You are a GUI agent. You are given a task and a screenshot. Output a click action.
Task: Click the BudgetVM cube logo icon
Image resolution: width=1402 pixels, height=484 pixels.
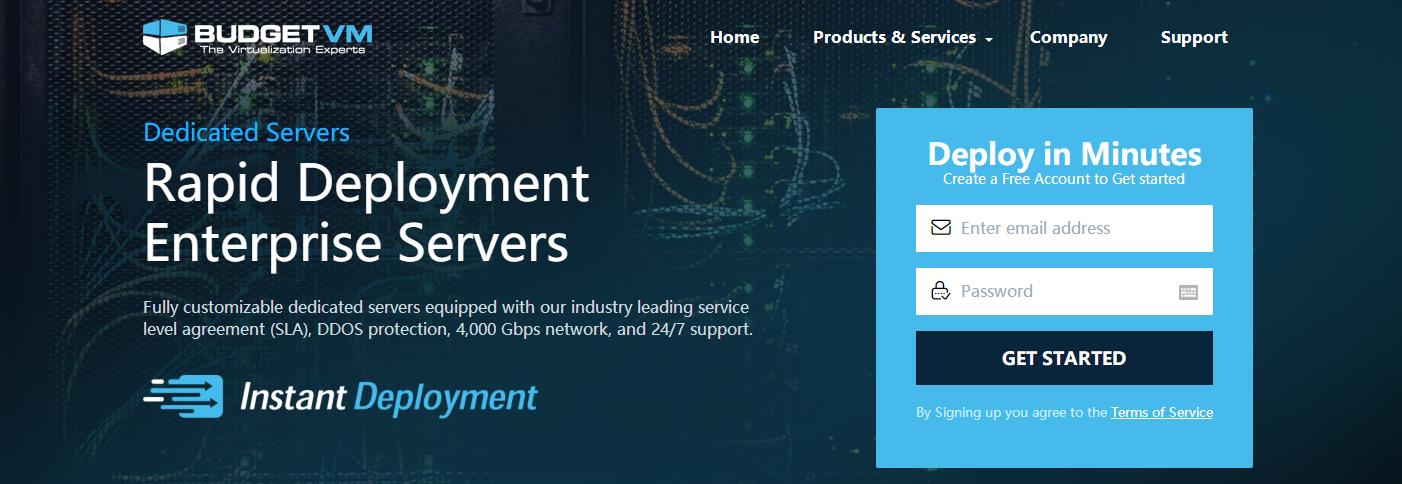pos(165,37)
